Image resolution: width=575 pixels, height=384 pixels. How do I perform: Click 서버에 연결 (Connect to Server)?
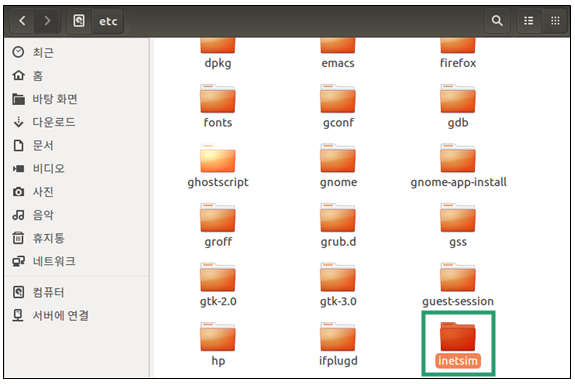tap(77, 315)
